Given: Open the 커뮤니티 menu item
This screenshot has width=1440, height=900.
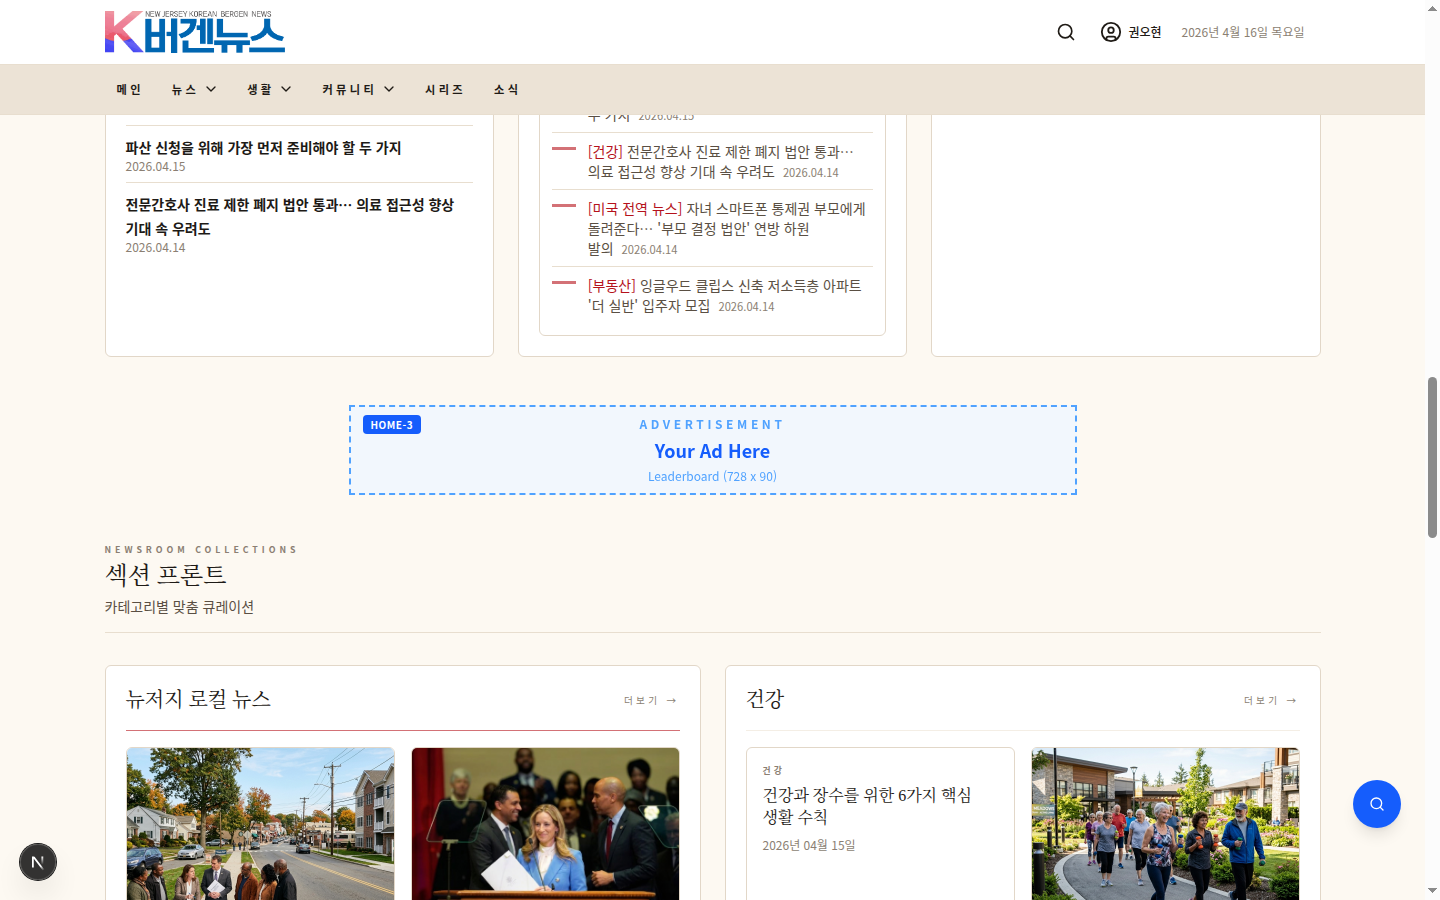Looking at the screenshot, I should click(x=348, y=89).
